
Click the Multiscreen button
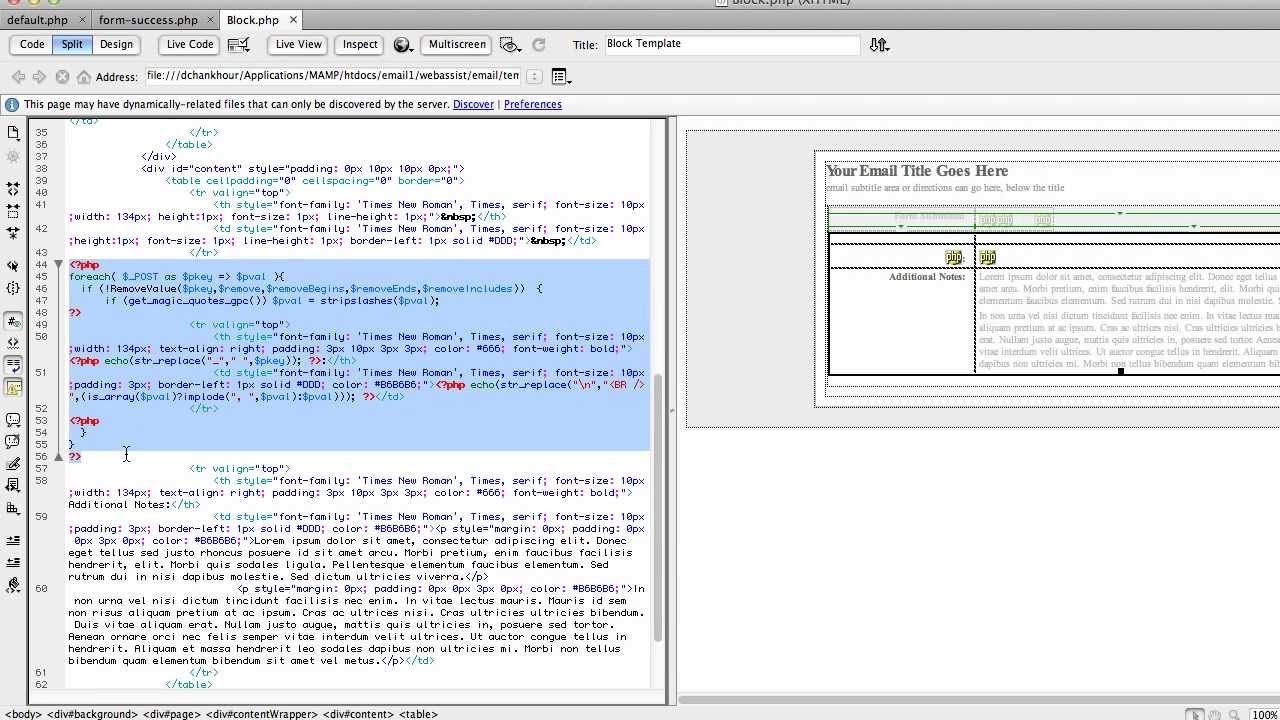tap(457, 44)
